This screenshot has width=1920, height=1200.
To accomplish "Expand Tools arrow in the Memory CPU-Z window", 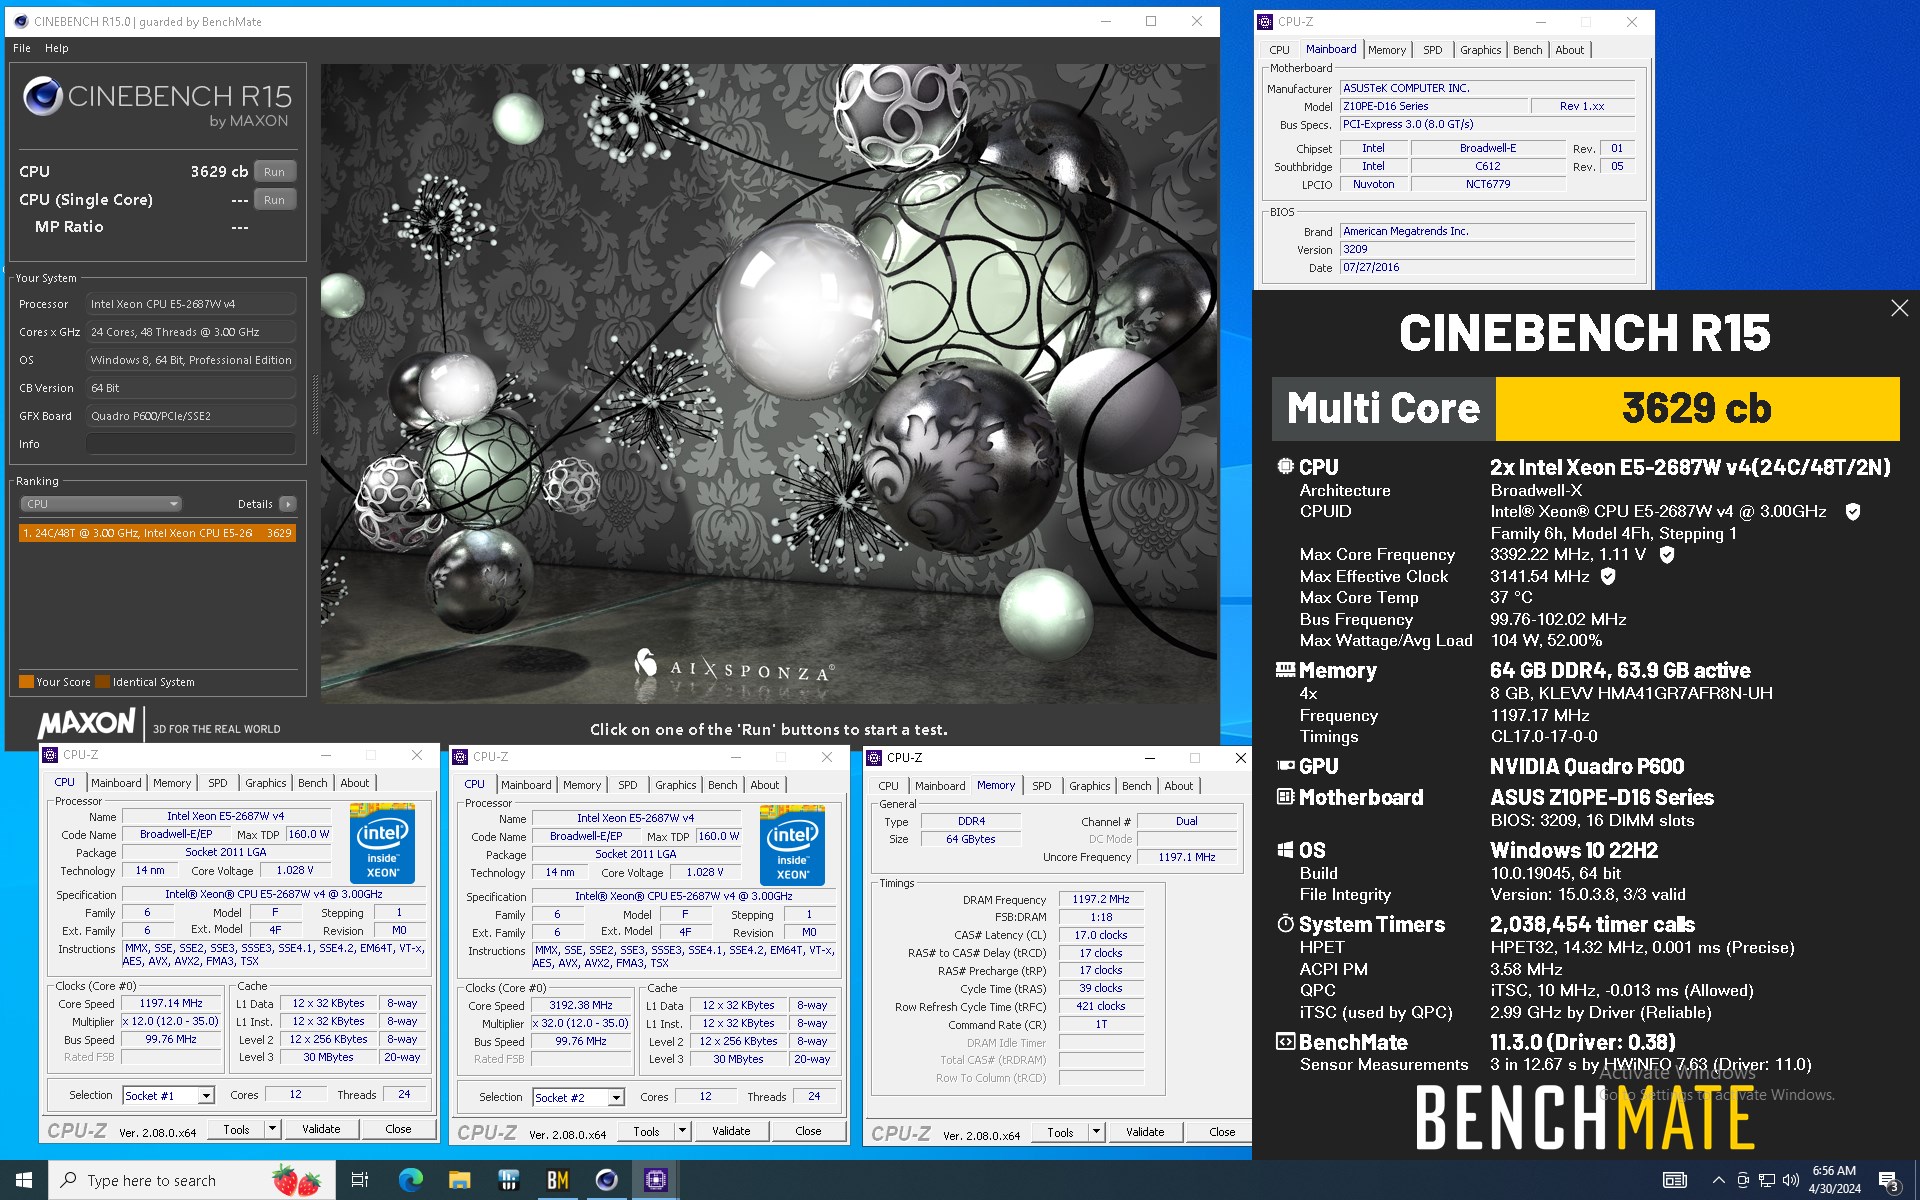I will (1096, 1132).
